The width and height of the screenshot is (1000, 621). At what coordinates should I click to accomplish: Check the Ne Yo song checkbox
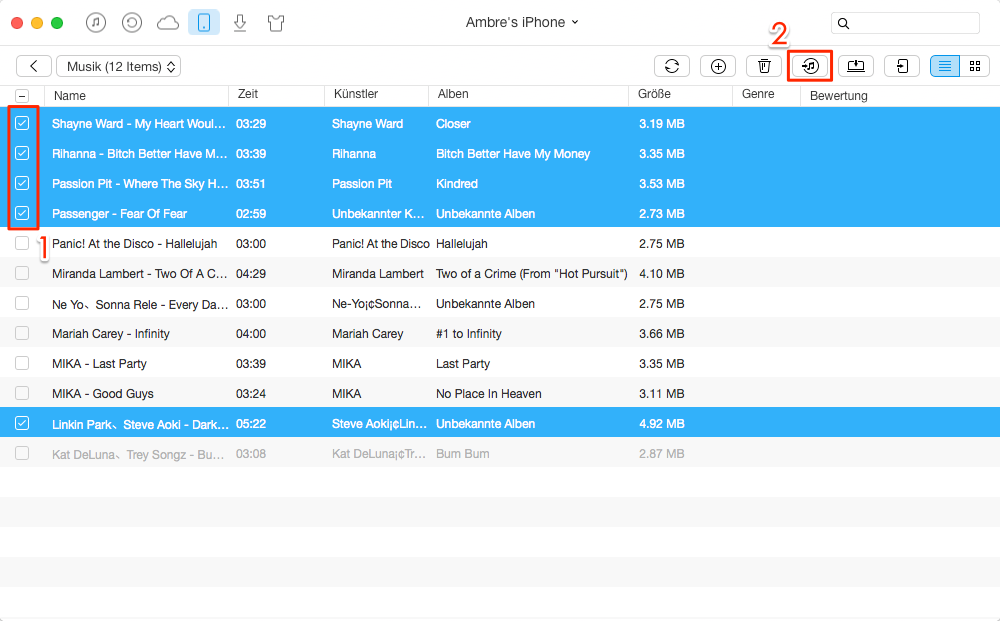pos(22,303)
